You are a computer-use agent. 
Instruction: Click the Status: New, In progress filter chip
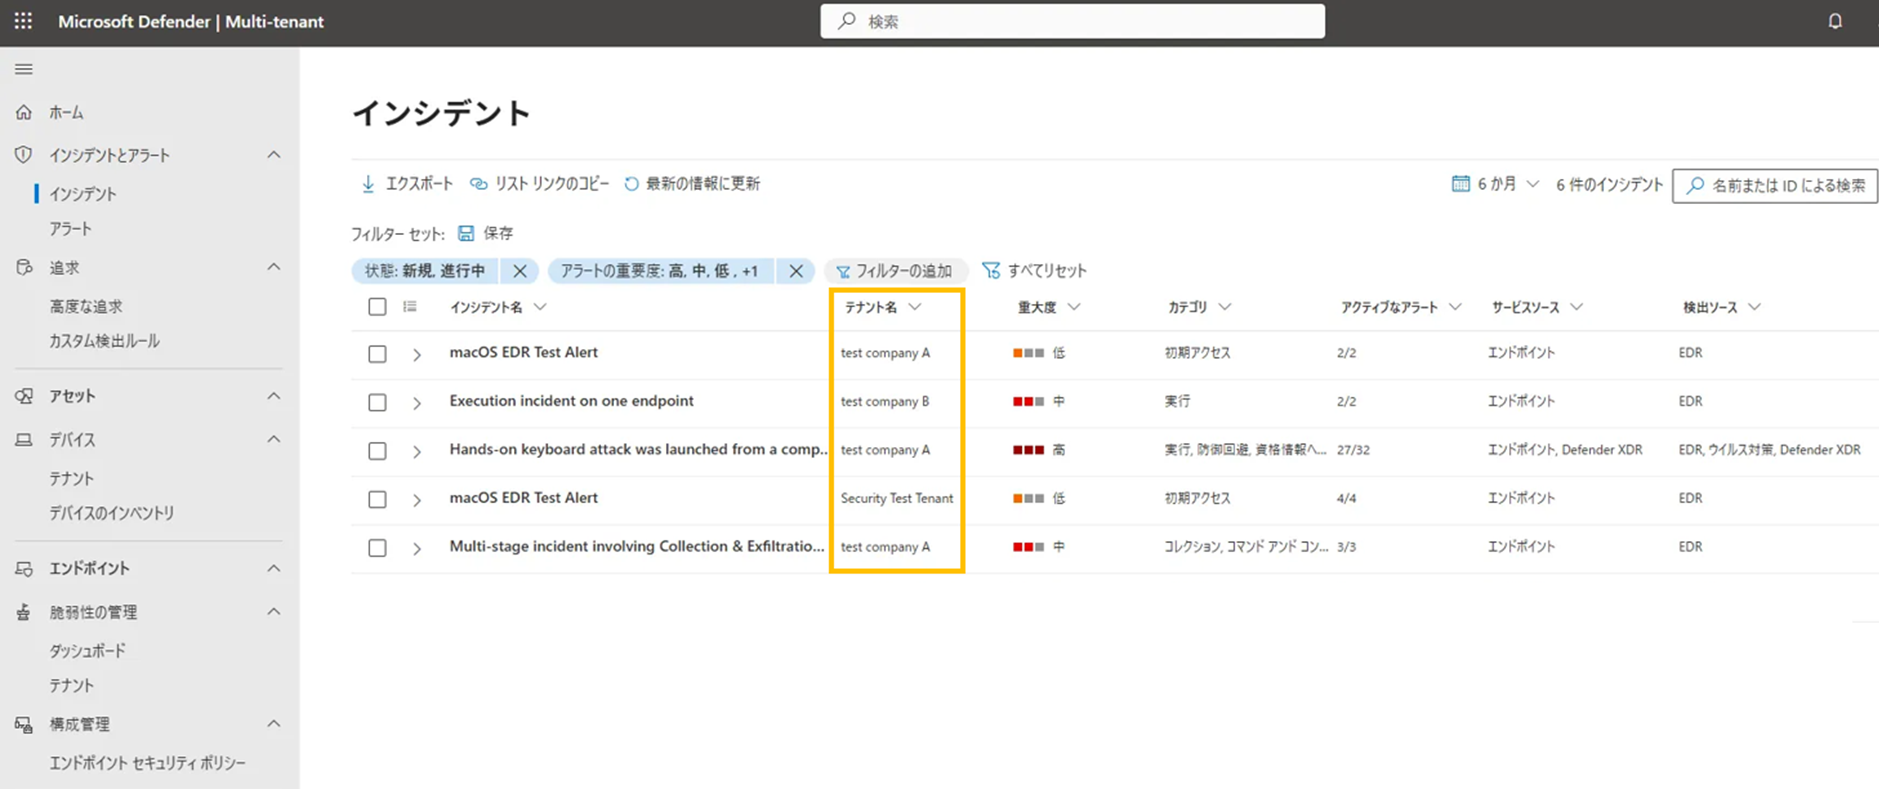pos(425,271)
